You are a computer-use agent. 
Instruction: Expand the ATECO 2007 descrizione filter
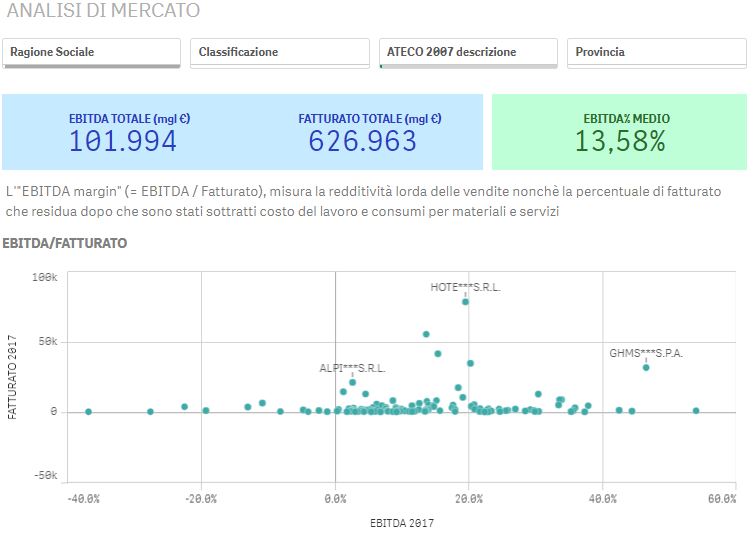pos(468,52)
